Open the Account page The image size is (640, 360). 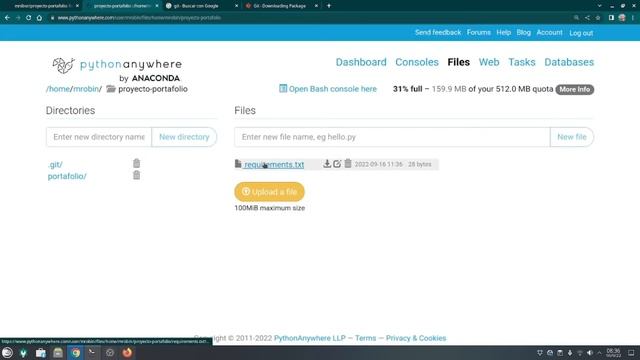[549, 32]
